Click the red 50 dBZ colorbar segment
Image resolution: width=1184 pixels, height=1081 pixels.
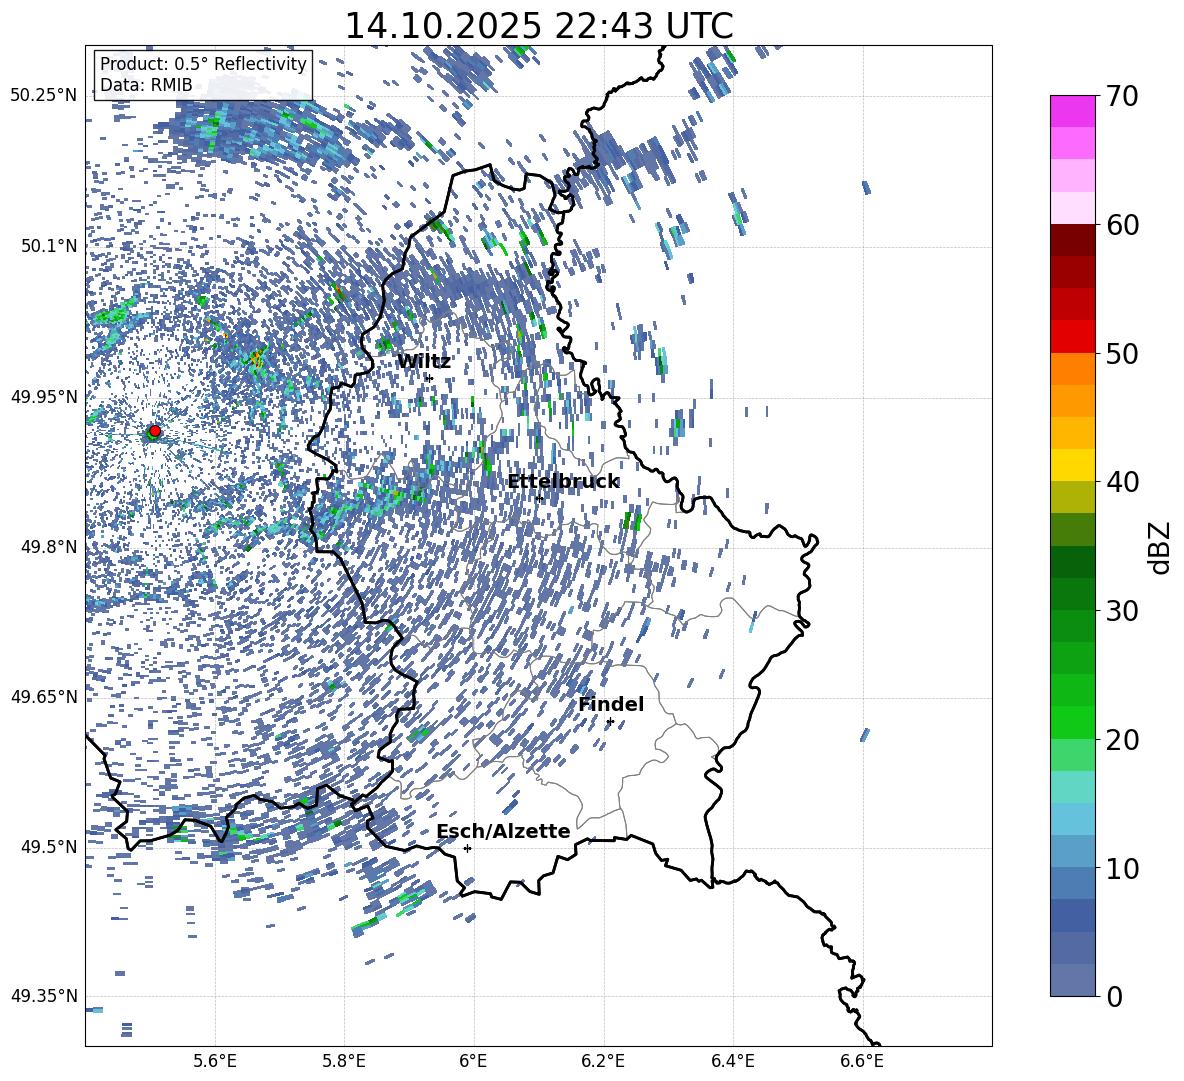point(1072,337)
